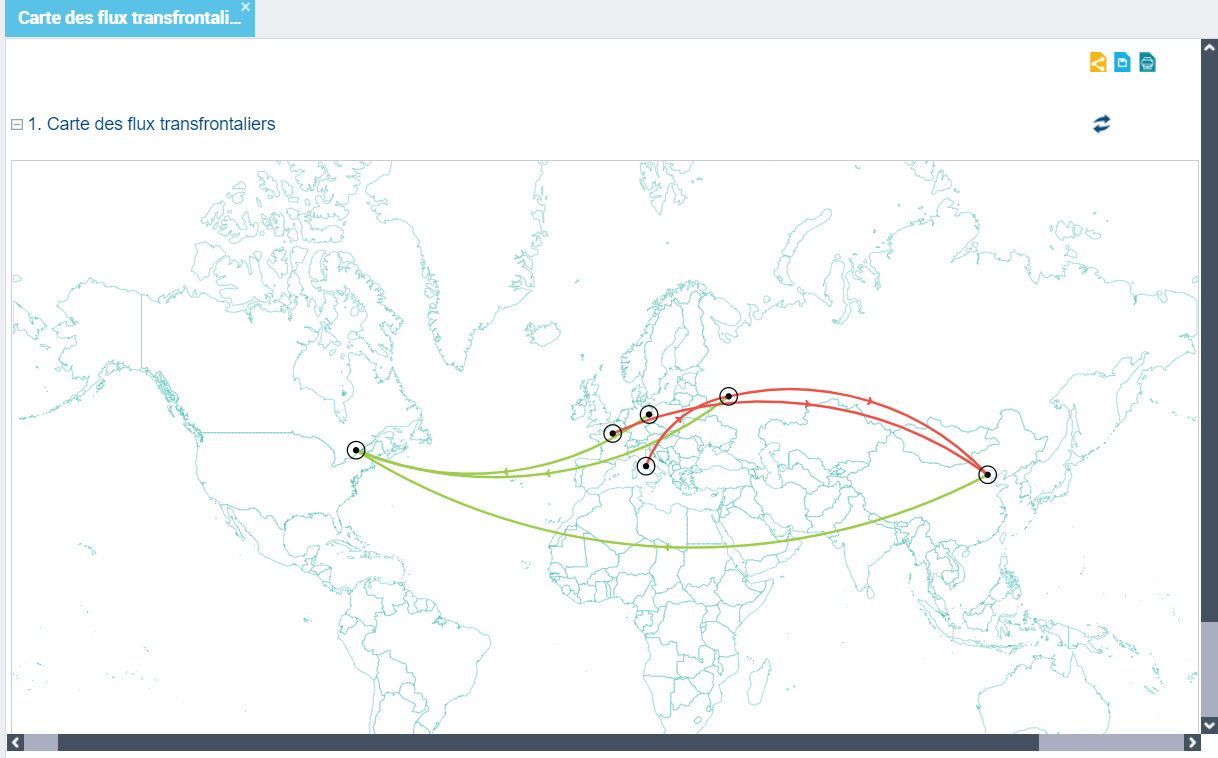
Task: Click the refresh arrows icon beside section title
Action: click(x=1101, y=124)
